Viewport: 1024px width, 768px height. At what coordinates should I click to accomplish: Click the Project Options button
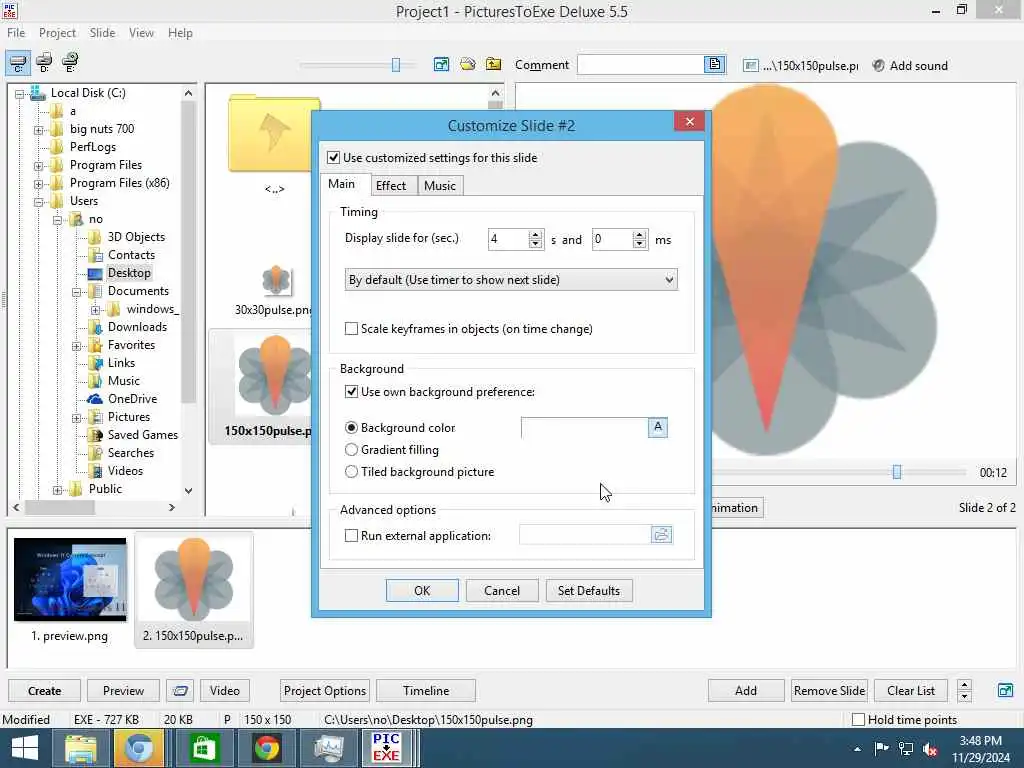click(325, 690)
